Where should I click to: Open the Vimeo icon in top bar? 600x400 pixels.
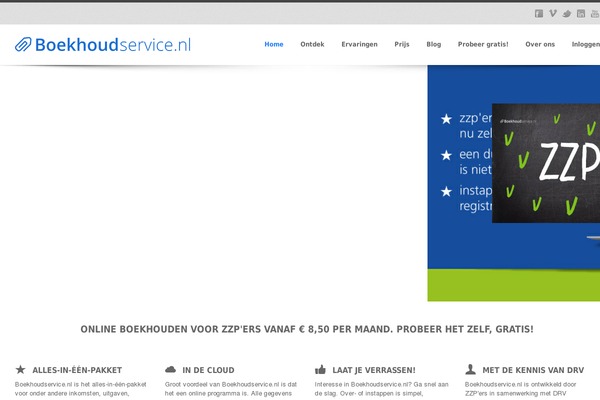(553, 14)
